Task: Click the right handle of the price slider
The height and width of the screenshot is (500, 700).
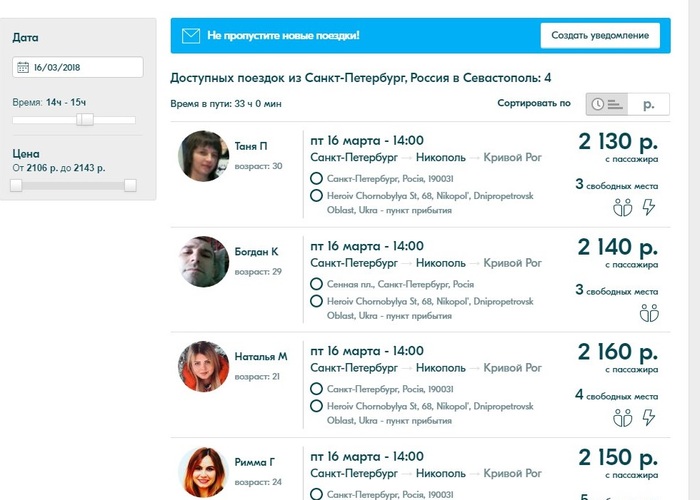Action: pos(130,185)
